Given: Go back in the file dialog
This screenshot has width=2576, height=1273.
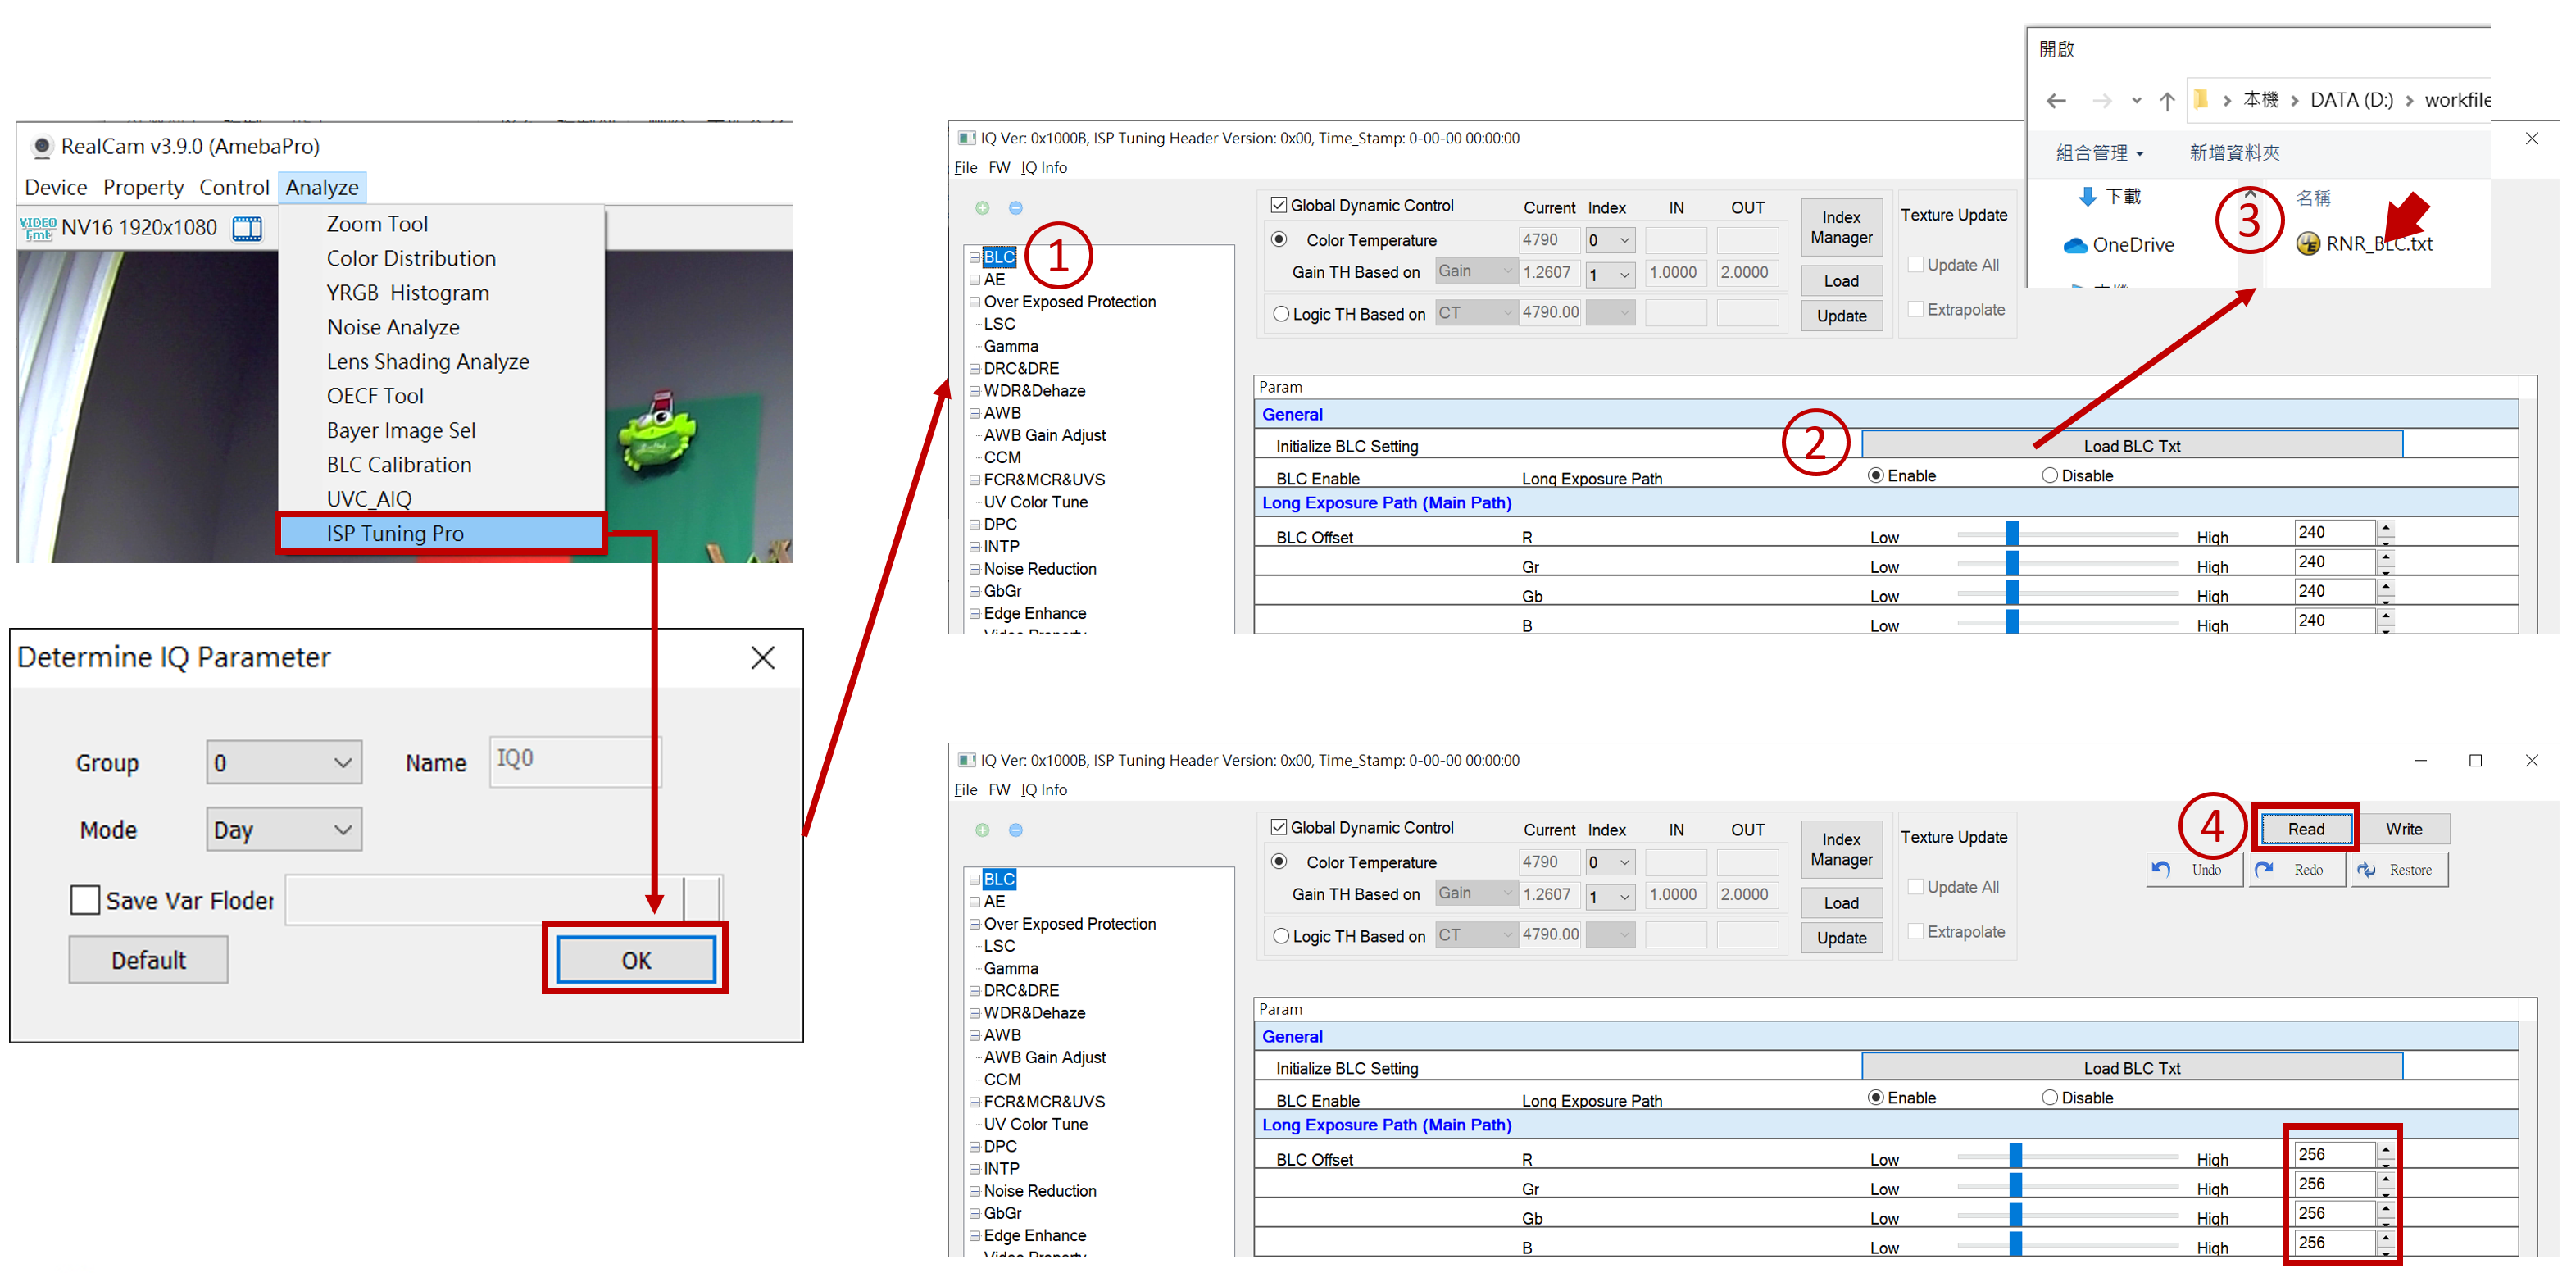Looking at the screenshot, I should point(2056,101).
